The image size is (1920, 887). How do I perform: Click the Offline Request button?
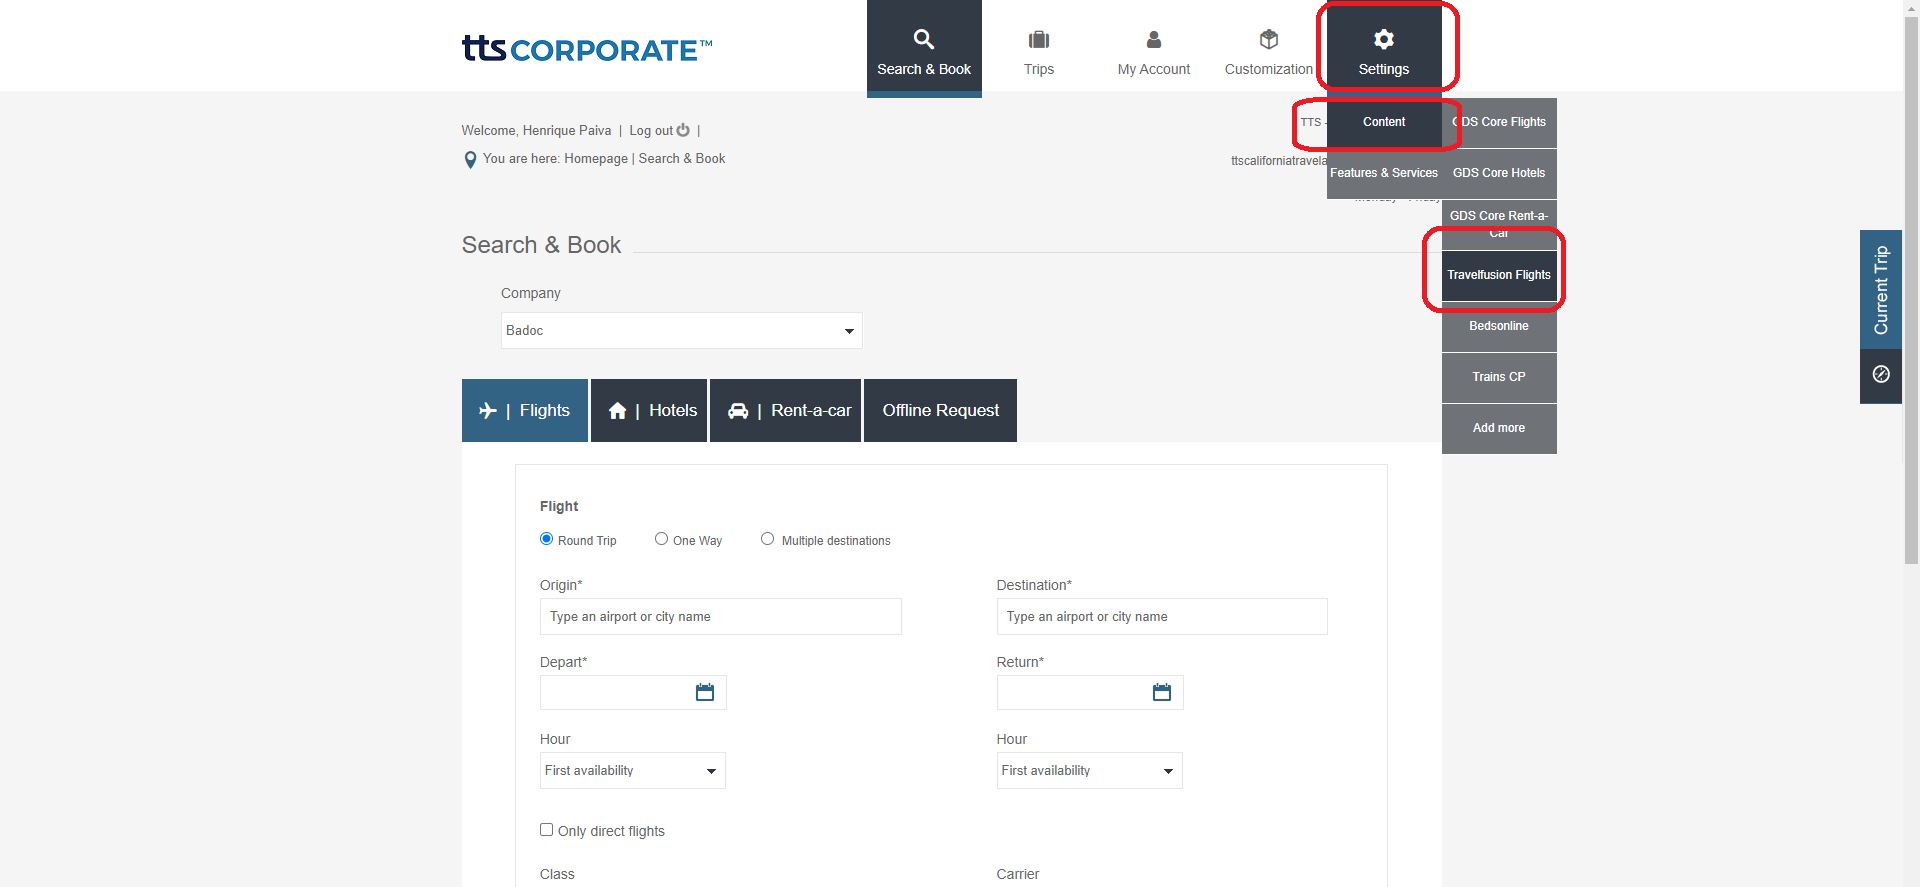click(940, 410)
